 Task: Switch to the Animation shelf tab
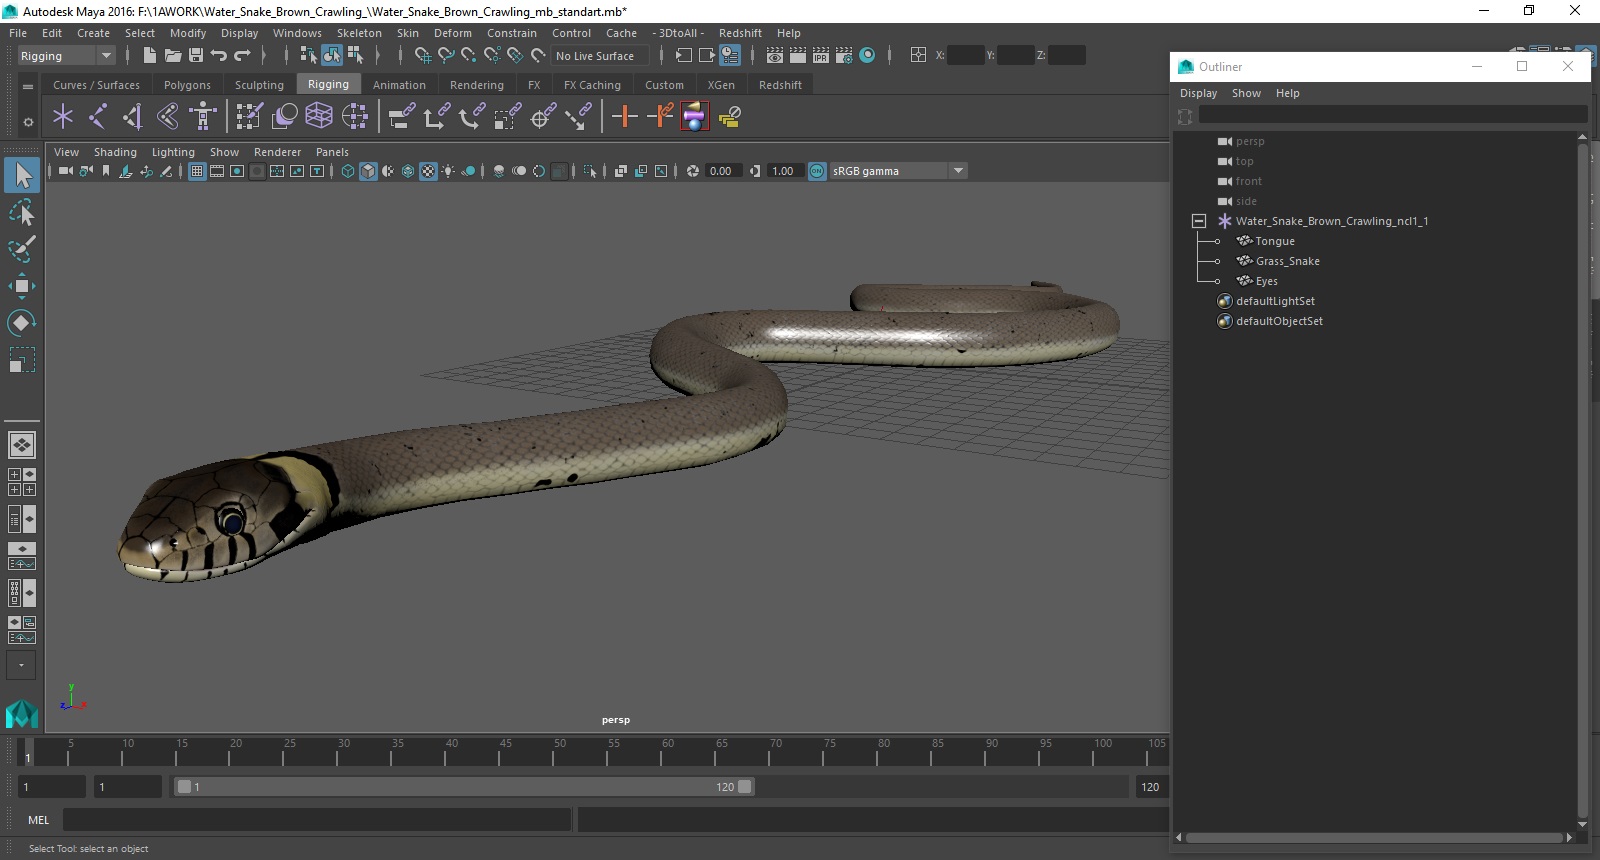tap(399, 85)
